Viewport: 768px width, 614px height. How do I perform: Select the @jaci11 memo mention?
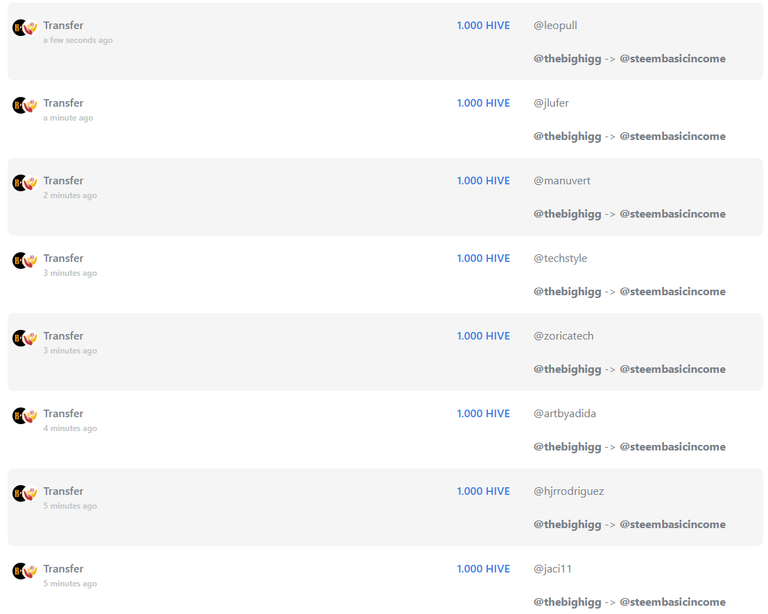point(552,569)
